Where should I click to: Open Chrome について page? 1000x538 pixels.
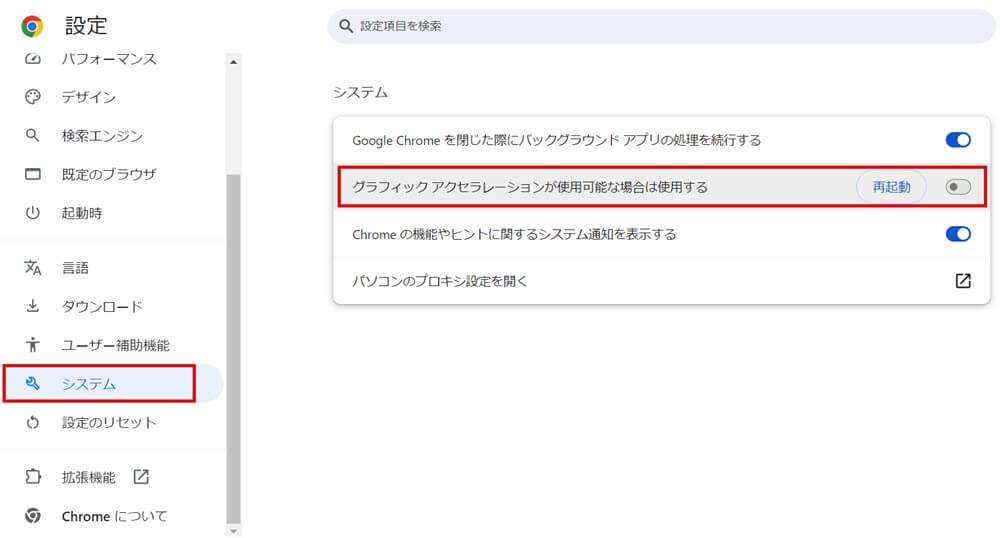click(x=112, y=516)
